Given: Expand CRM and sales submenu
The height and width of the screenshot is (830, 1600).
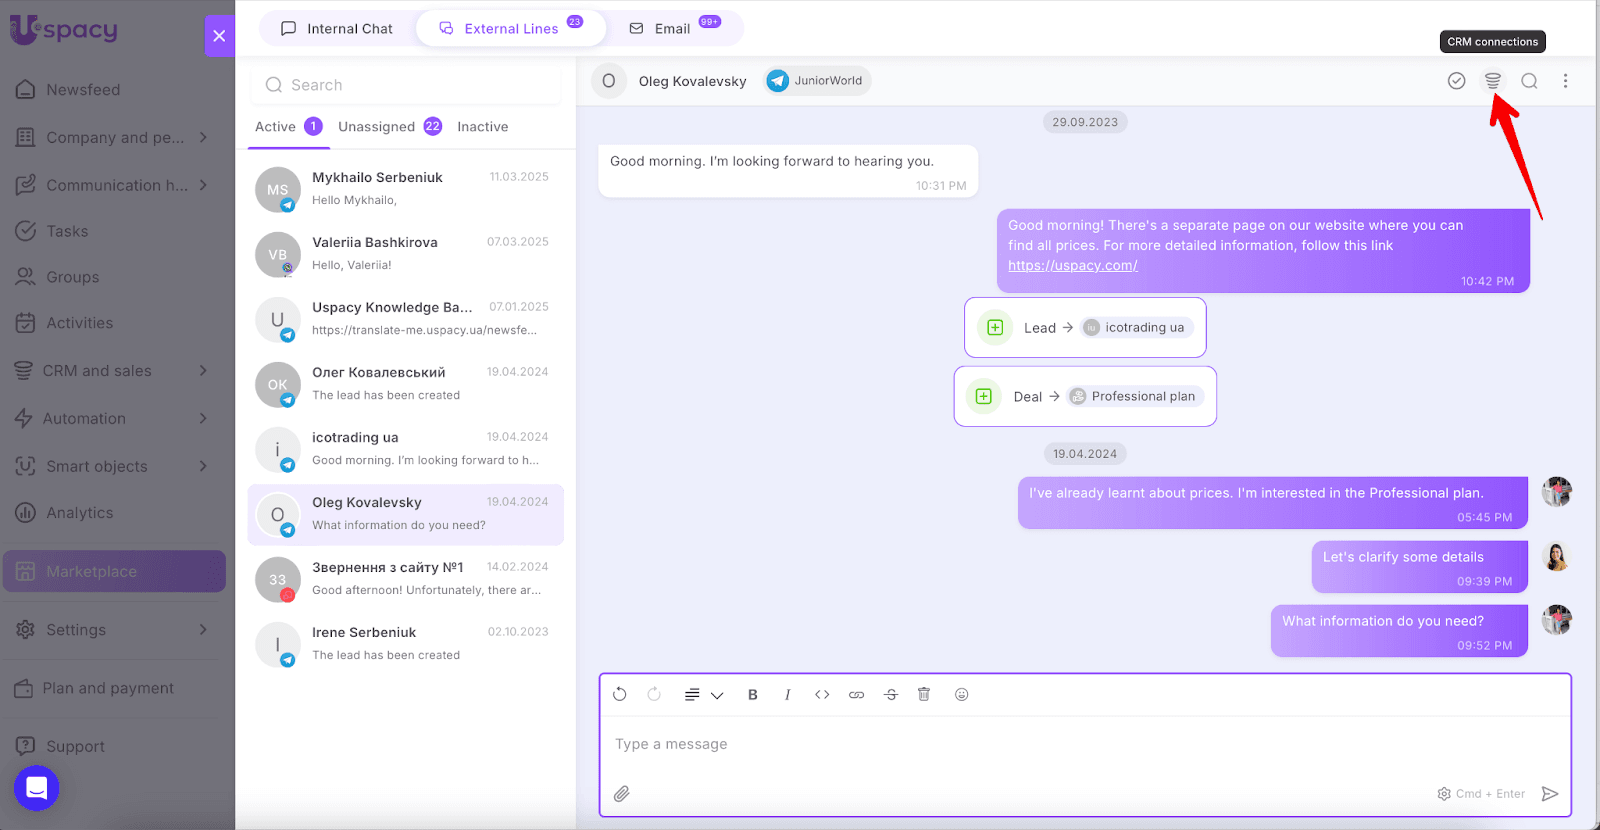Looking at the screenshot, I should click(x=204, y=370).
